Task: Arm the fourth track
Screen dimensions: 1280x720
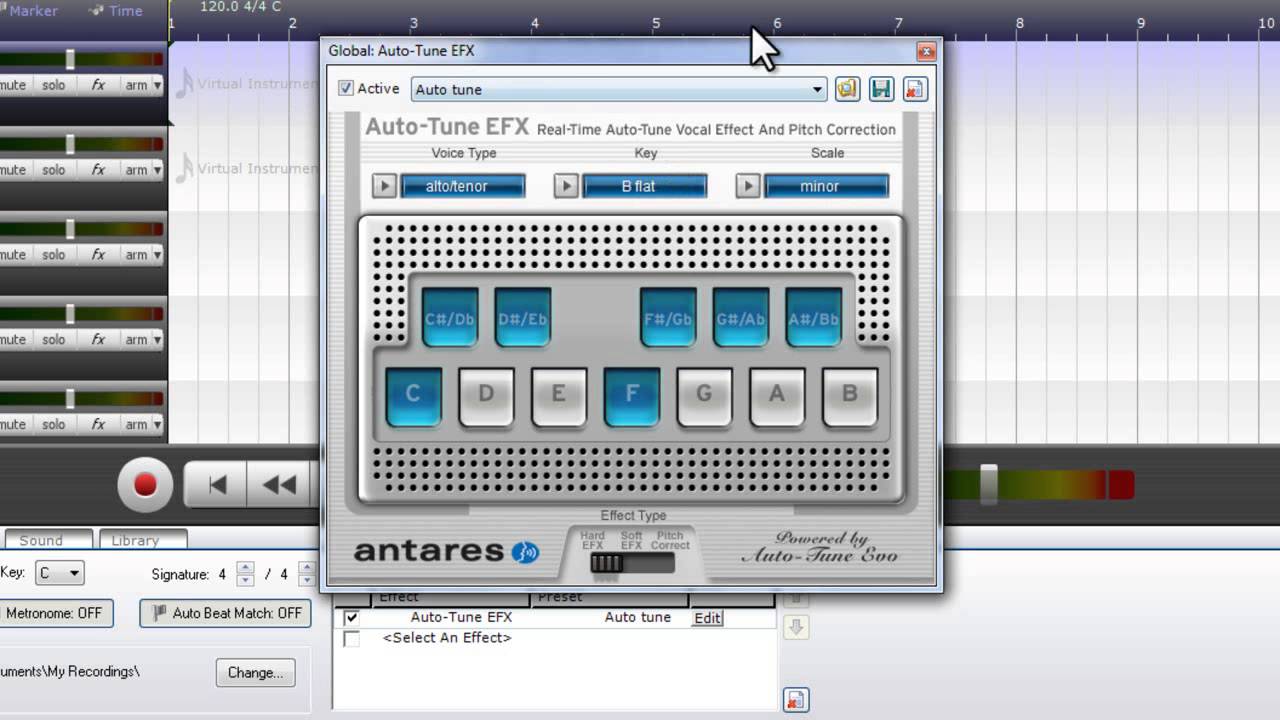Action: click(x=136, y=340)
